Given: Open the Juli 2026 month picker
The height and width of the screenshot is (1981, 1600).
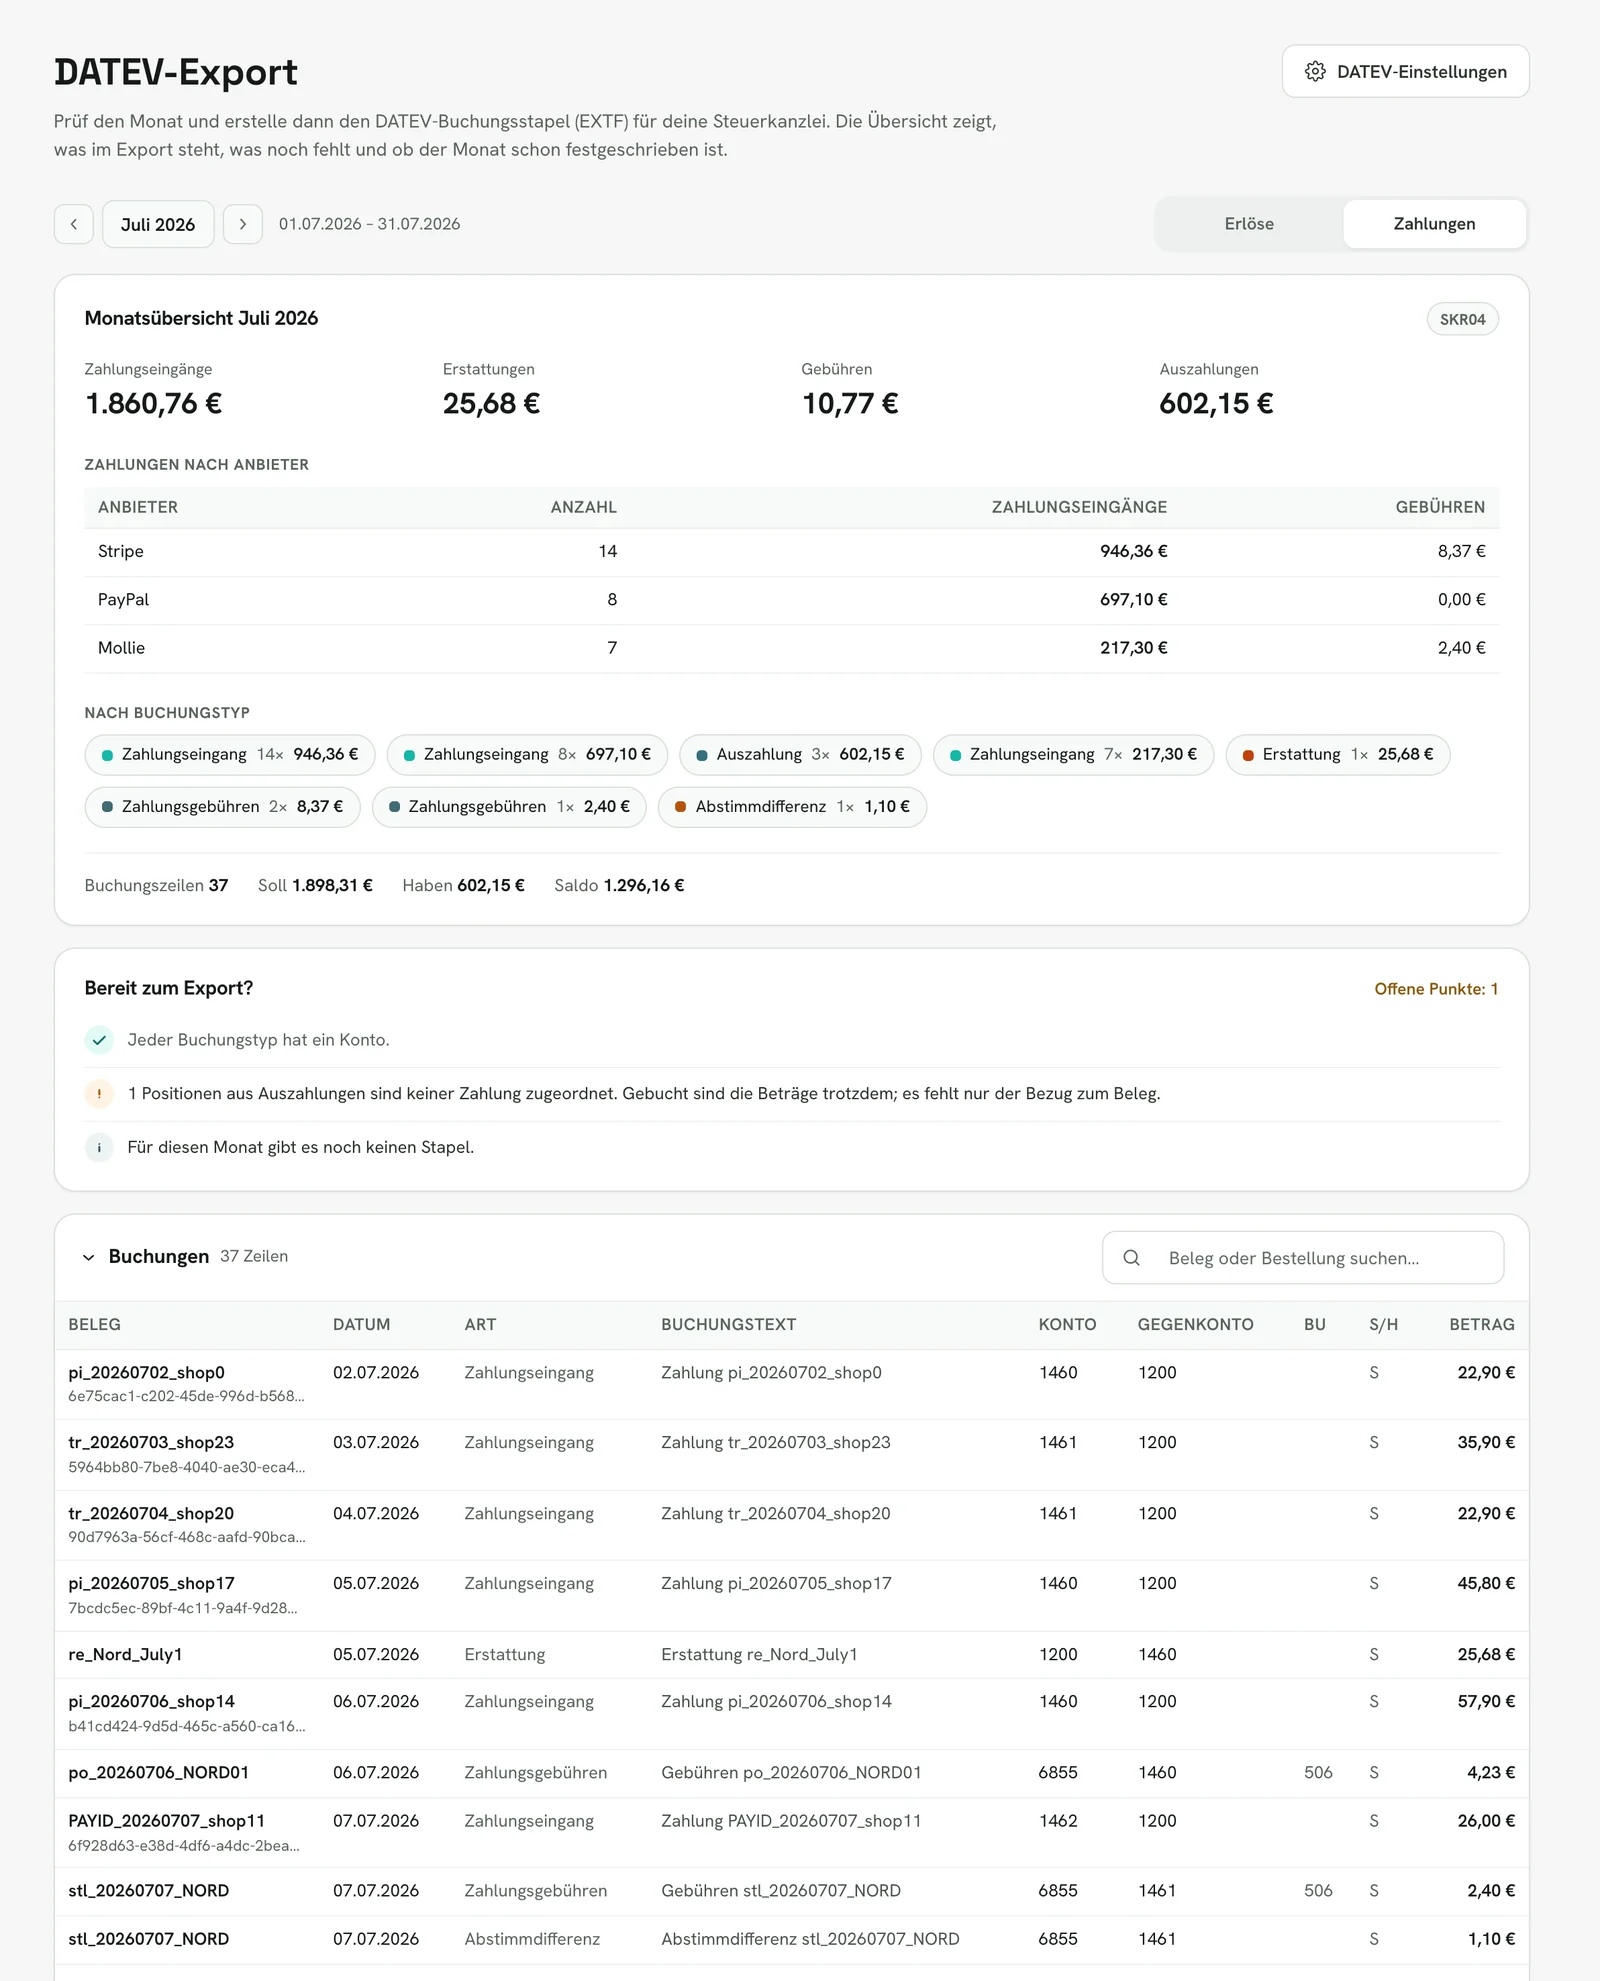Looking at the screenshot, I should point(158,224).
